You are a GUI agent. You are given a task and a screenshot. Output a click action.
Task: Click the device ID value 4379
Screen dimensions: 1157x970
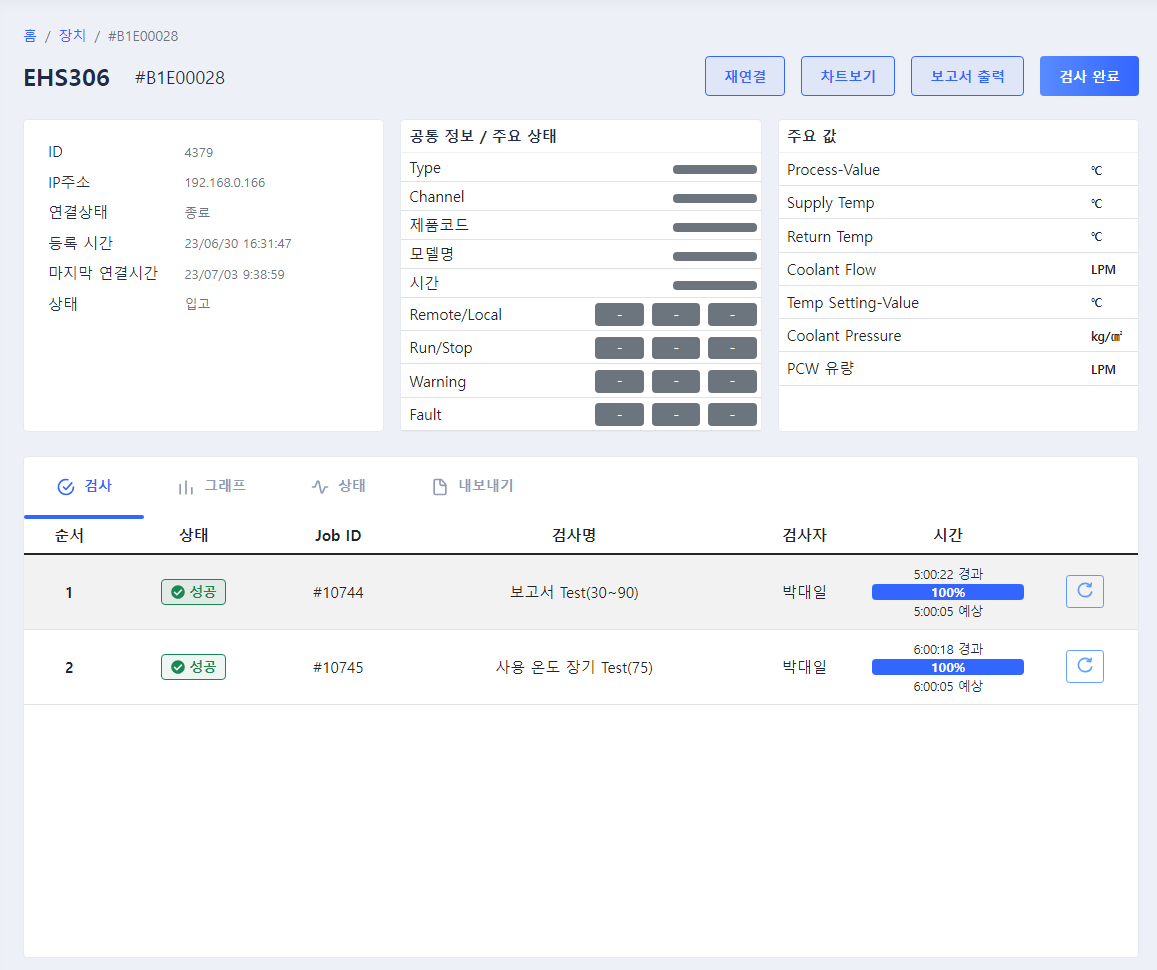pyautogui.click(x=198, y=153)
